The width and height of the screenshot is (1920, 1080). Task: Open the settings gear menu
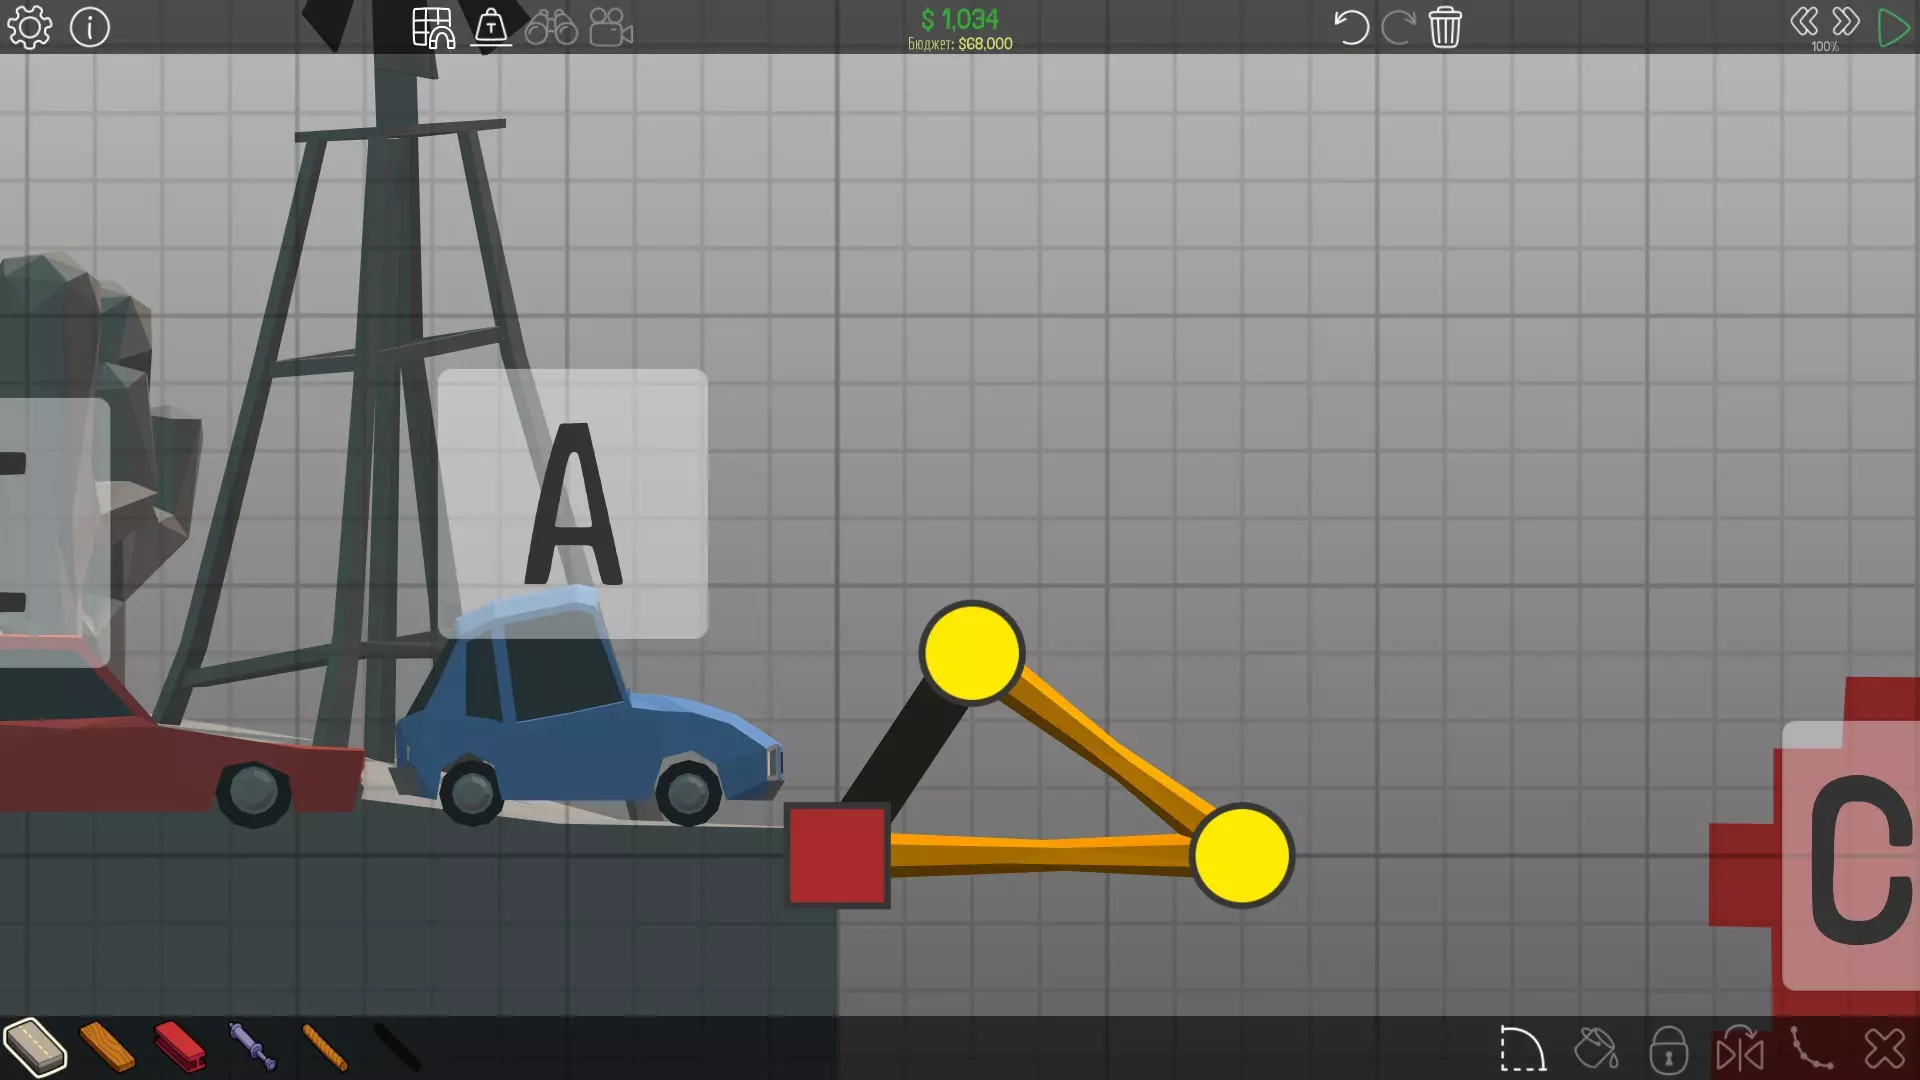pos(29,27)
